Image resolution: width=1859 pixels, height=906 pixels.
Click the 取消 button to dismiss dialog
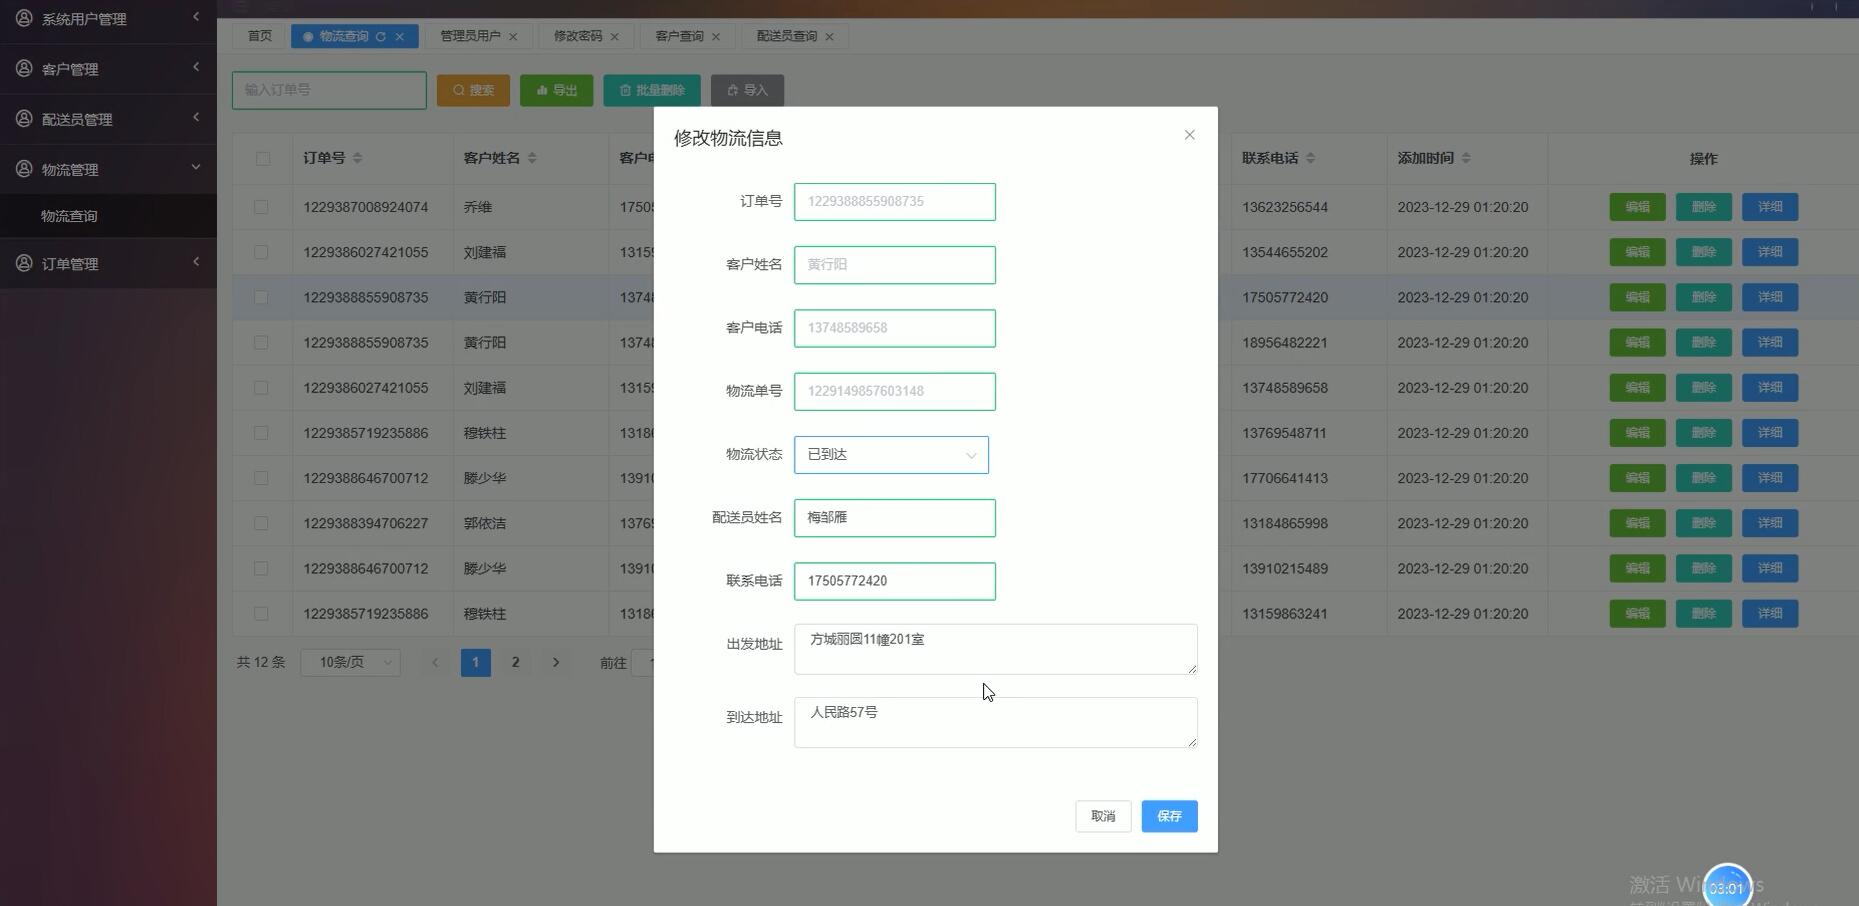tap(1102, 816)
